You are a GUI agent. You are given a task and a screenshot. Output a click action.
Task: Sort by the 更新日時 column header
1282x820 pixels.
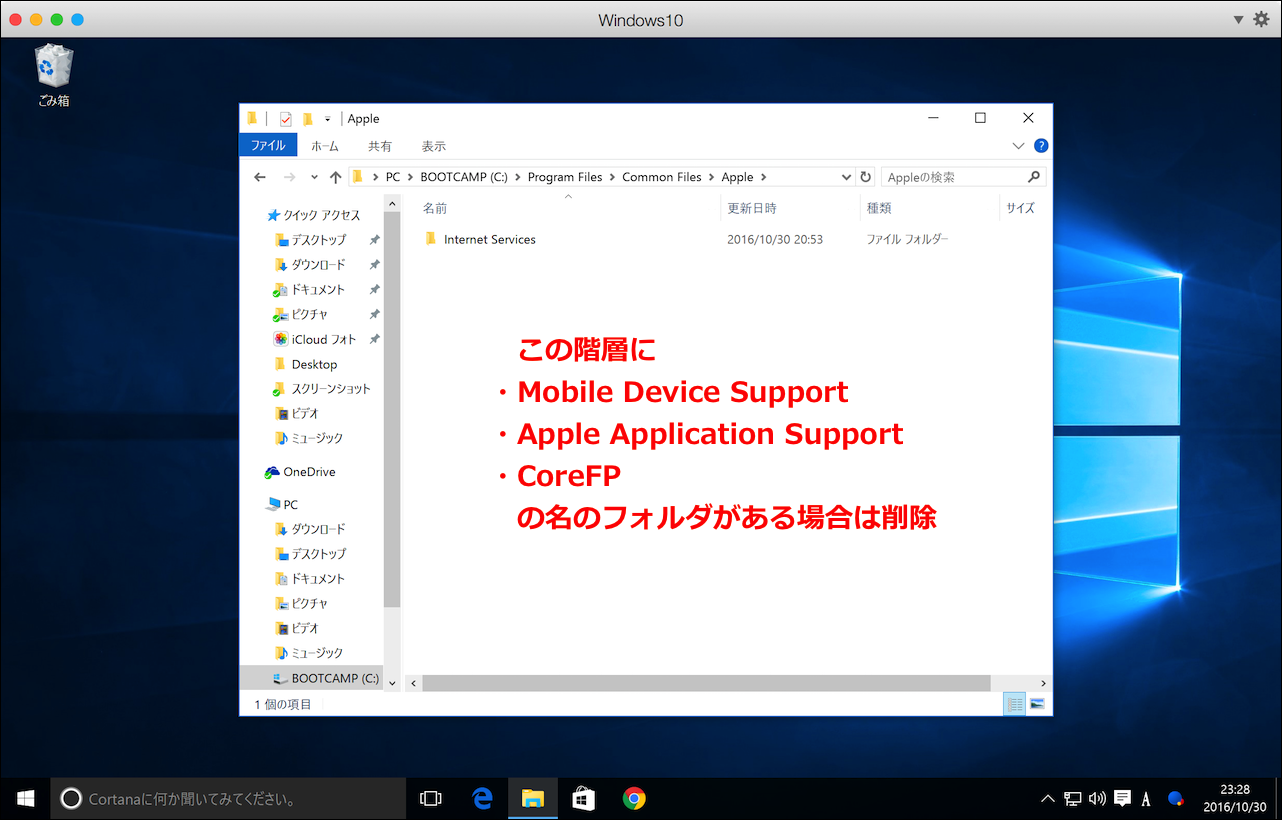point(752,208)
